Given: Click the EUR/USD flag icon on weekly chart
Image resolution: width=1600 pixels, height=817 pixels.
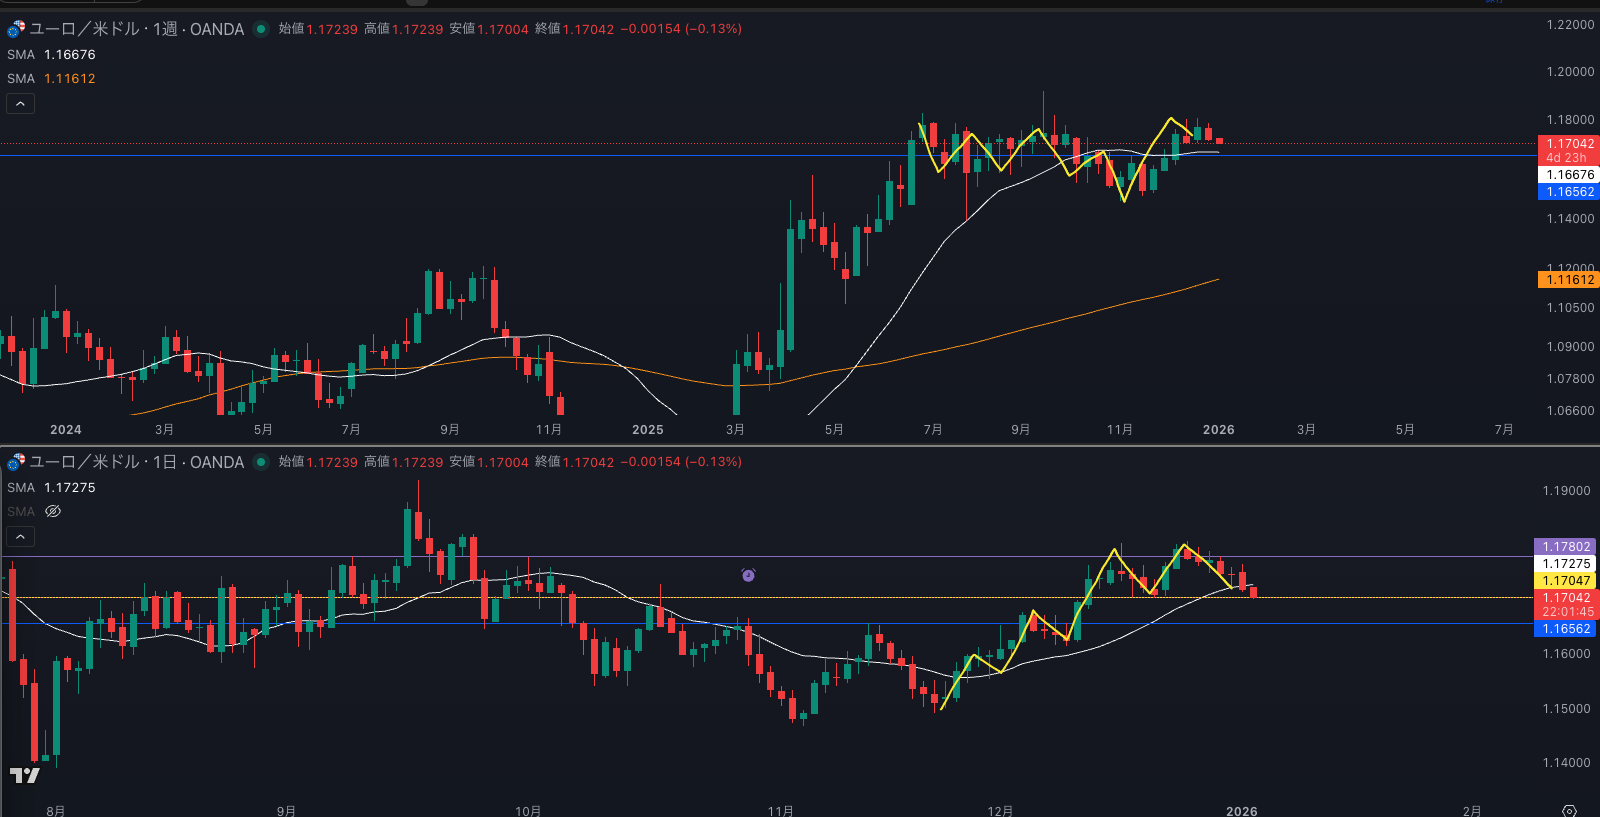Looking at the screenshot, I should point(16,29).
